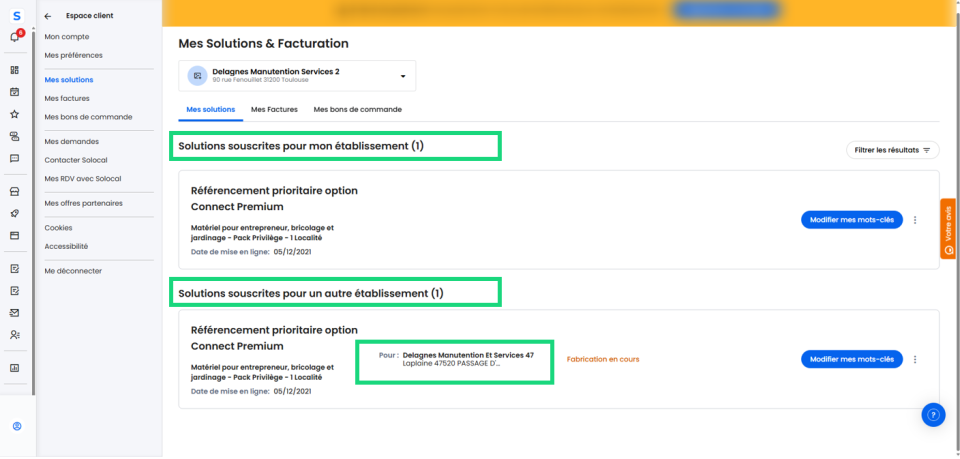The width and height of the screenshot is (960, 459).
Task: Open the star reviews icon in sidebar
Action: point(15,114)
